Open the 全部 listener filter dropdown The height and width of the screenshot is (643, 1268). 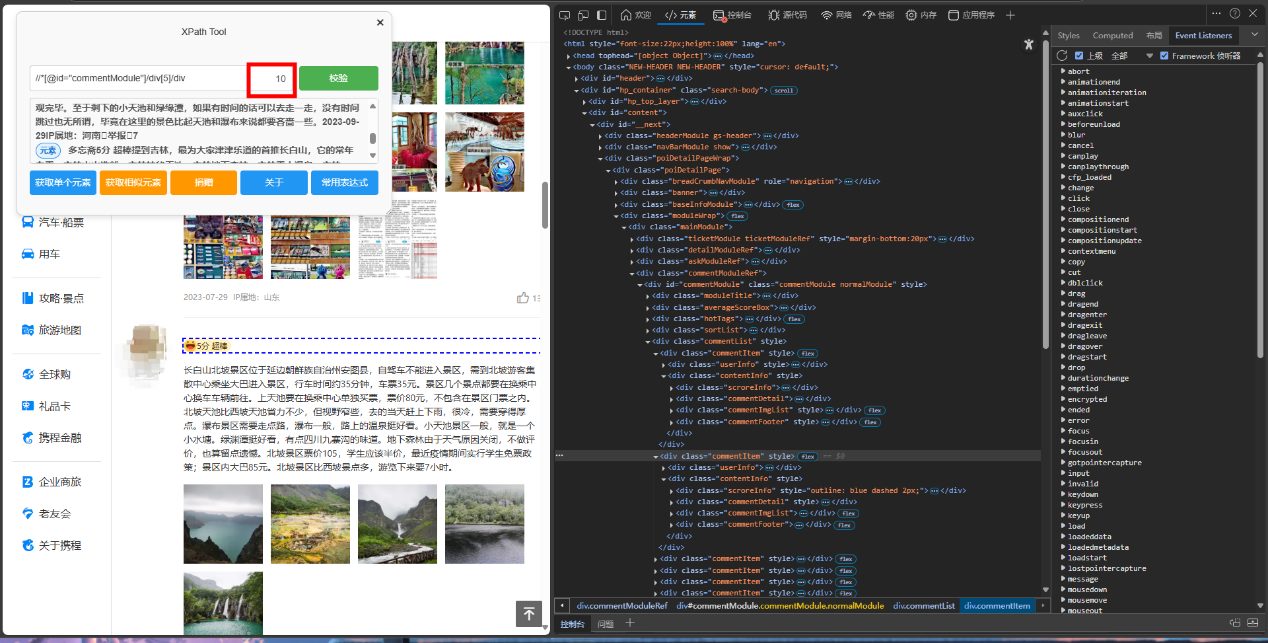pos(1132,56)
